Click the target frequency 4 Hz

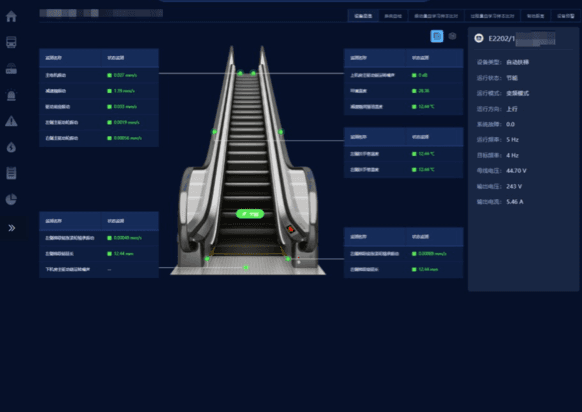click(512, 156)
